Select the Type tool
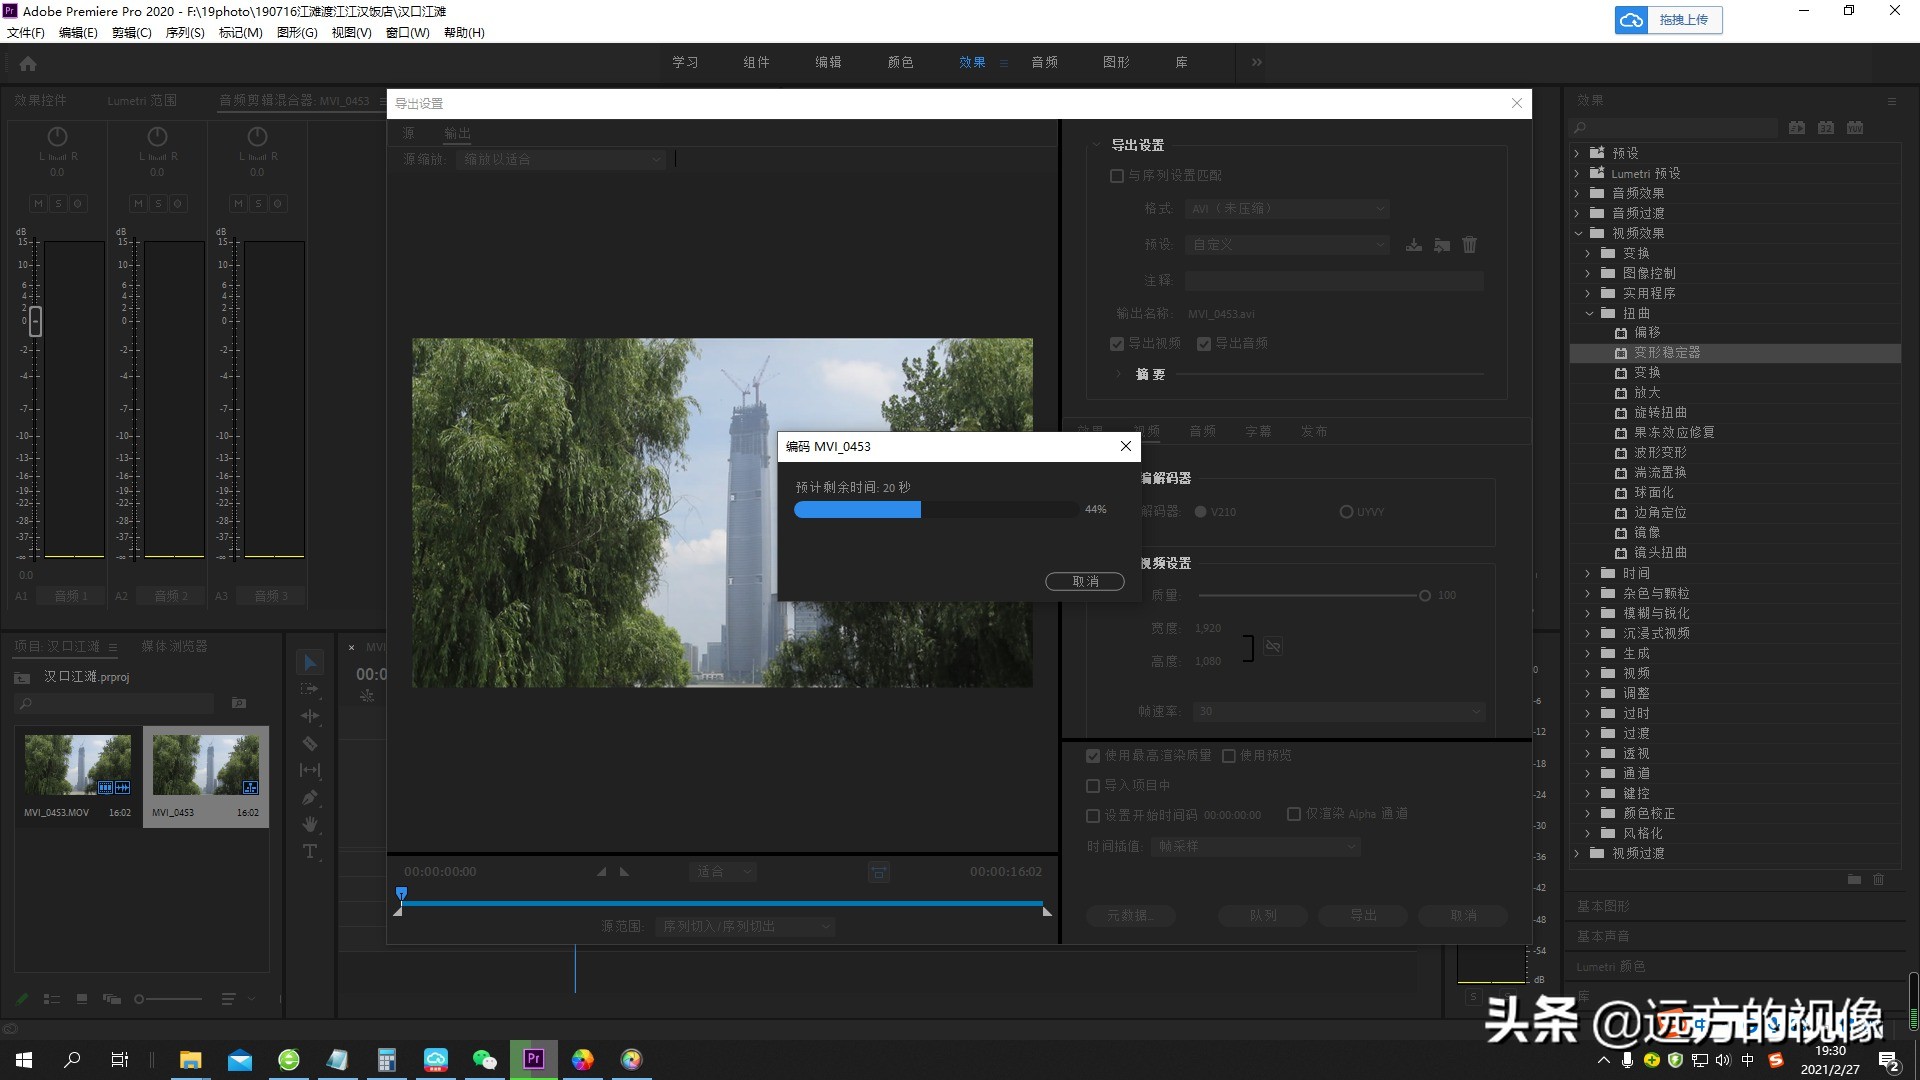This screenshot has height=1080, width=1920. click(310, 851)
